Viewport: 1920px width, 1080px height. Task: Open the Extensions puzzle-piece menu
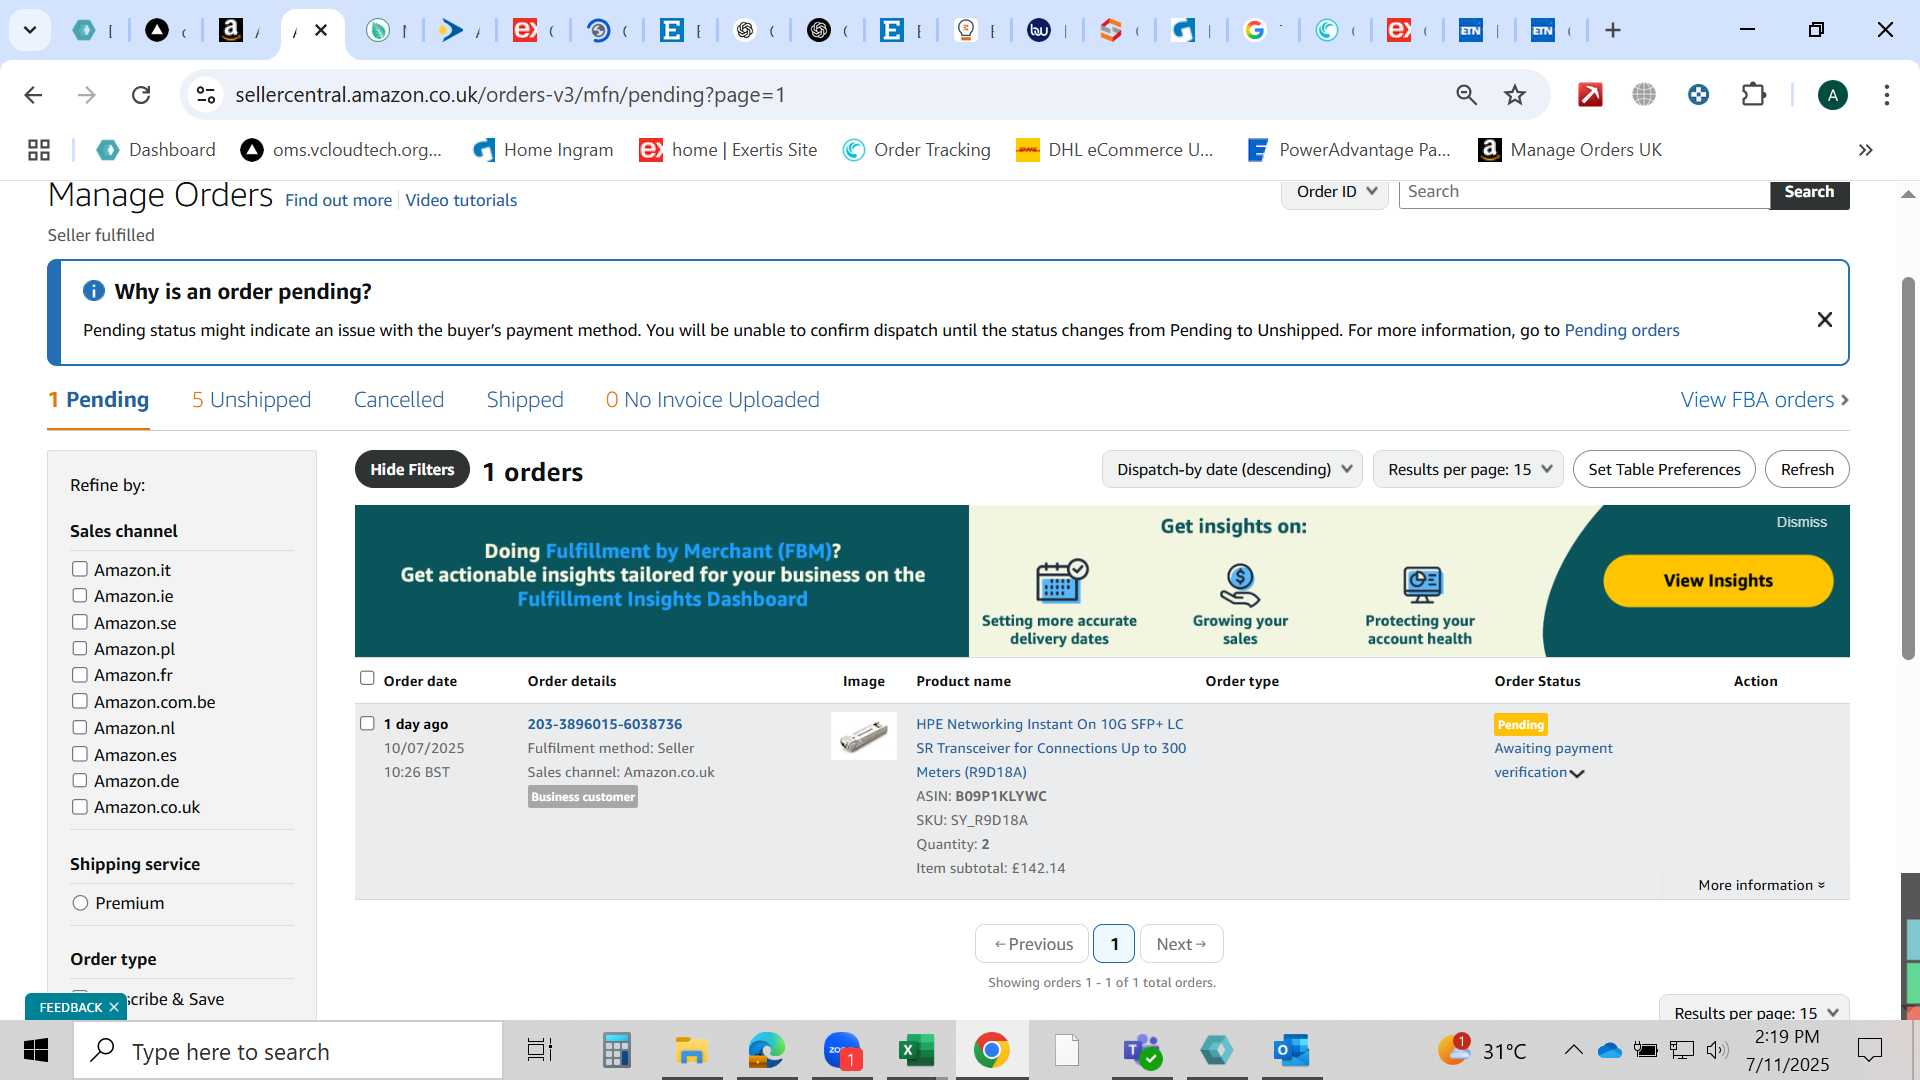click(x=1754, y=95)
